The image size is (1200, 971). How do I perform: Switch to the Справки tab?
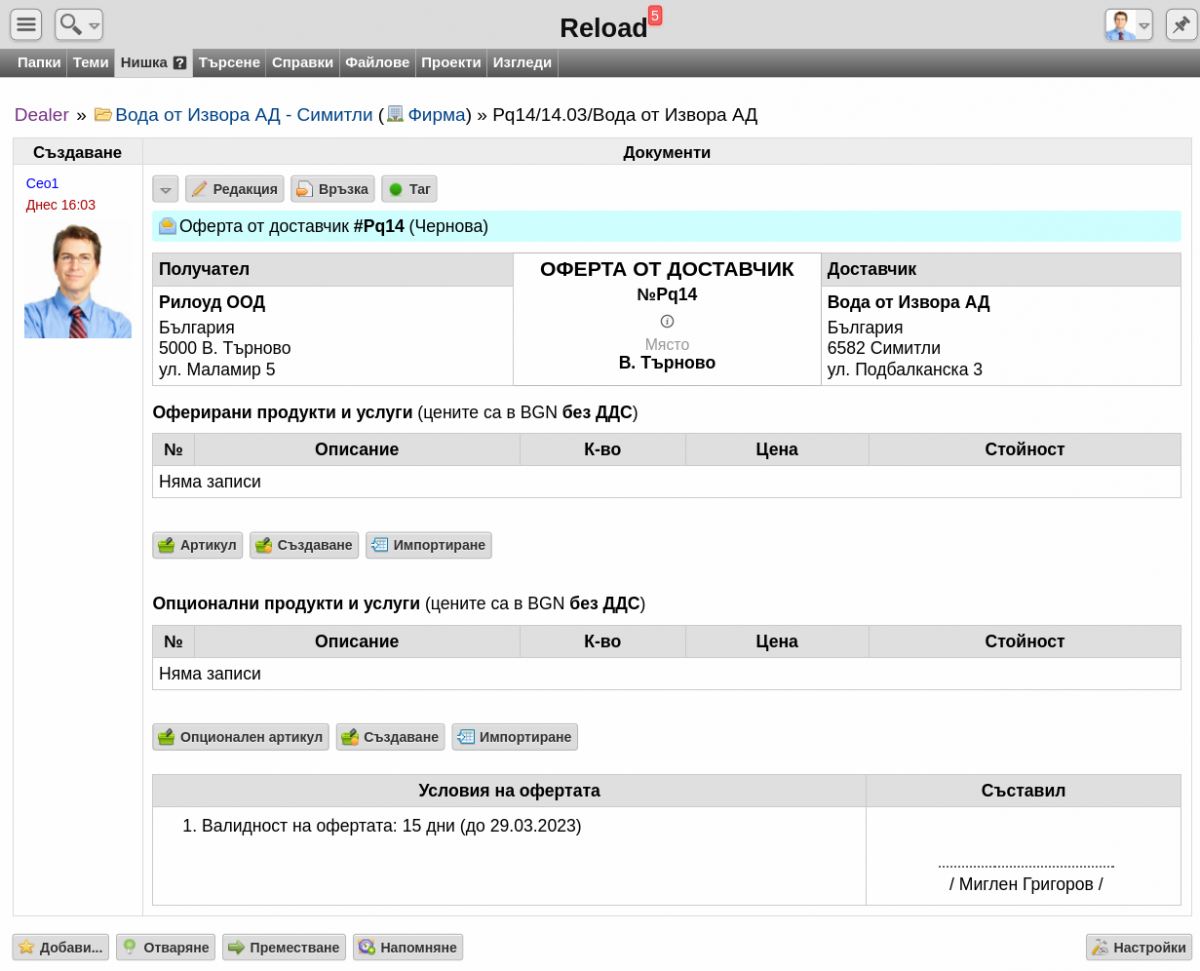pos(302,62)
